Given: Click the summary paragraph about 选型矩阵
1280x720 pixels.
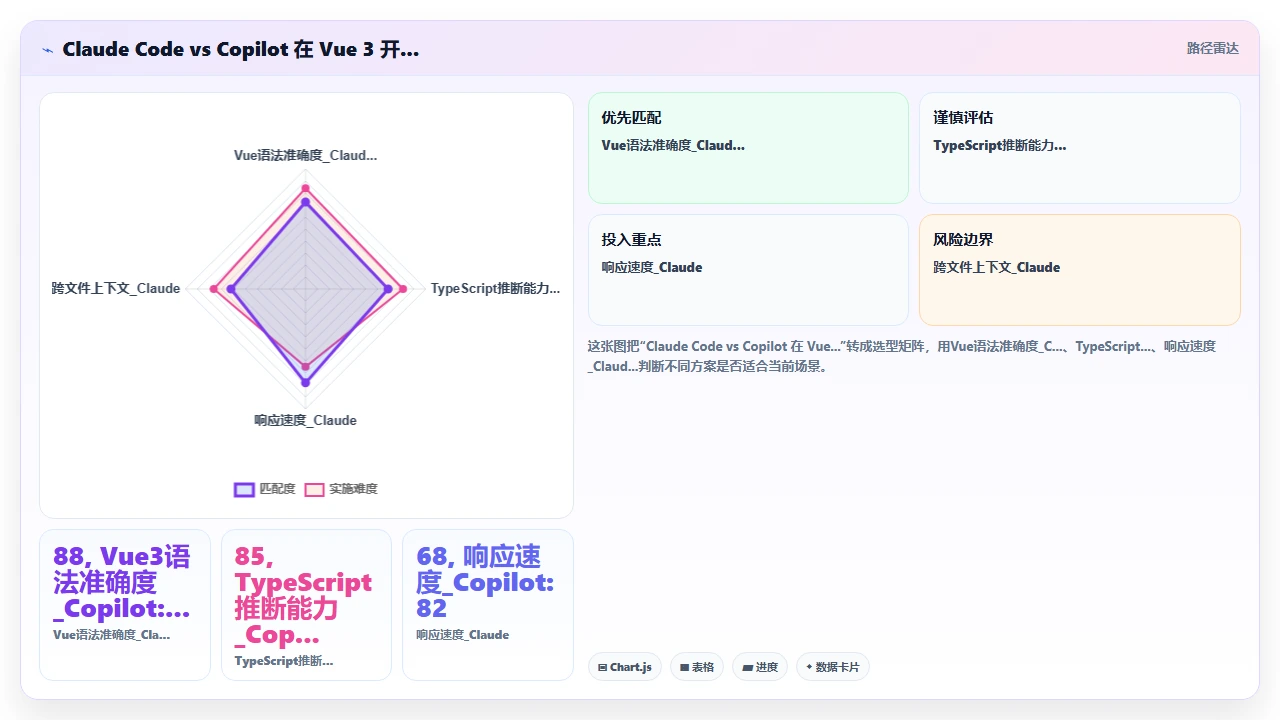Looking at the screenshot, I should (902, 356).
